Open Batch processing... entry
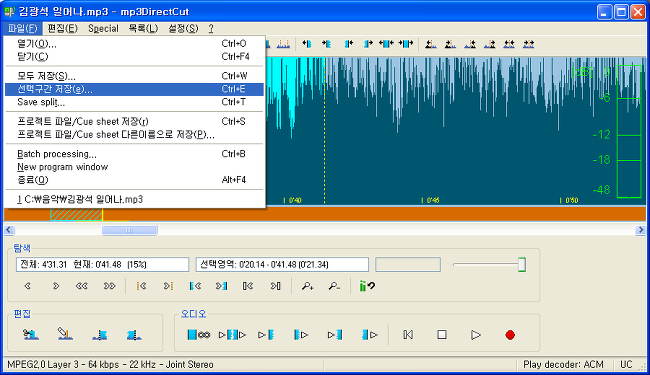 134,154
